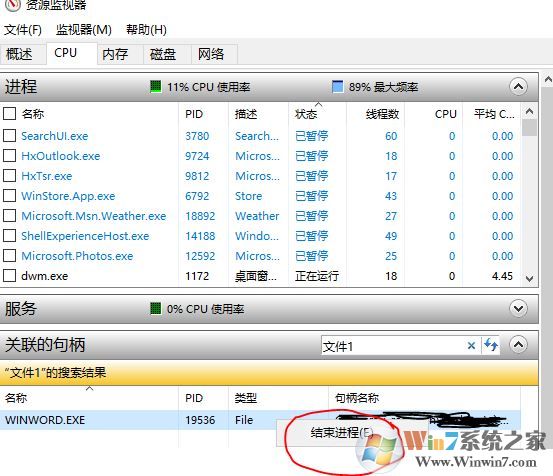This screenshot has height=476, width=553.
Task: Click the process list vertical scrollbar thumb
Action: (x=529, y=128)
